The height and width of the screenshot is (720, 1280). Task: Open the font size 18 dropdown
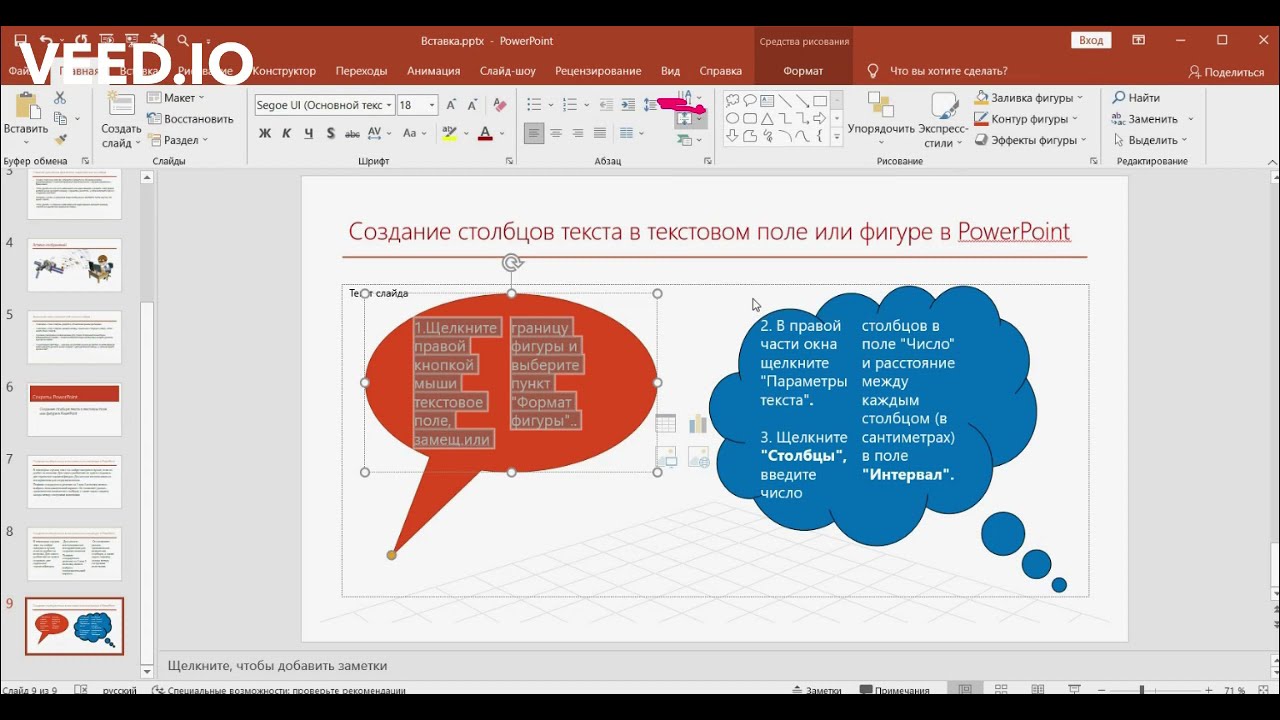tap(432, 105)
